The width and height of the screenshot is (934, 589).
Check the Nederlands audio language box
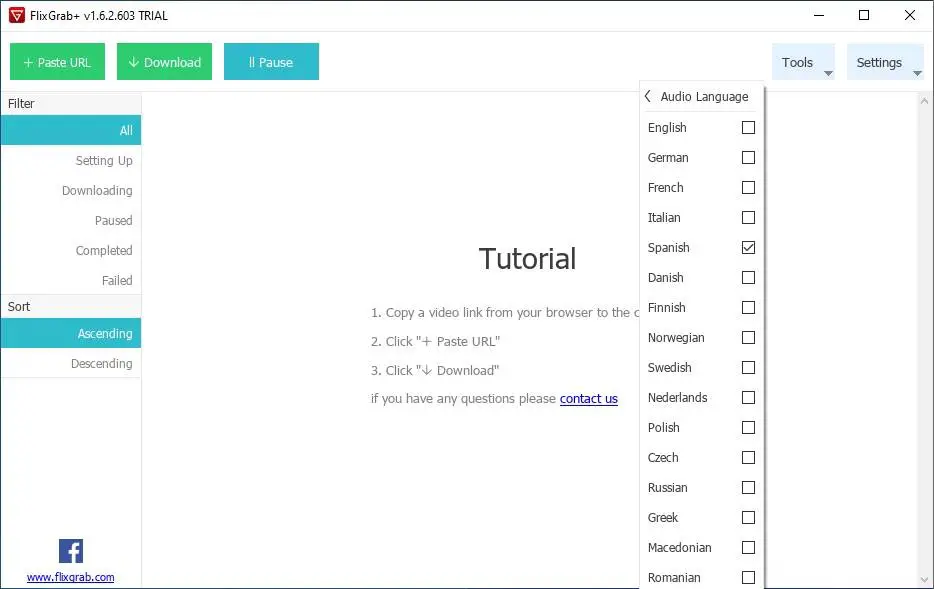click(x=748, y=397)
